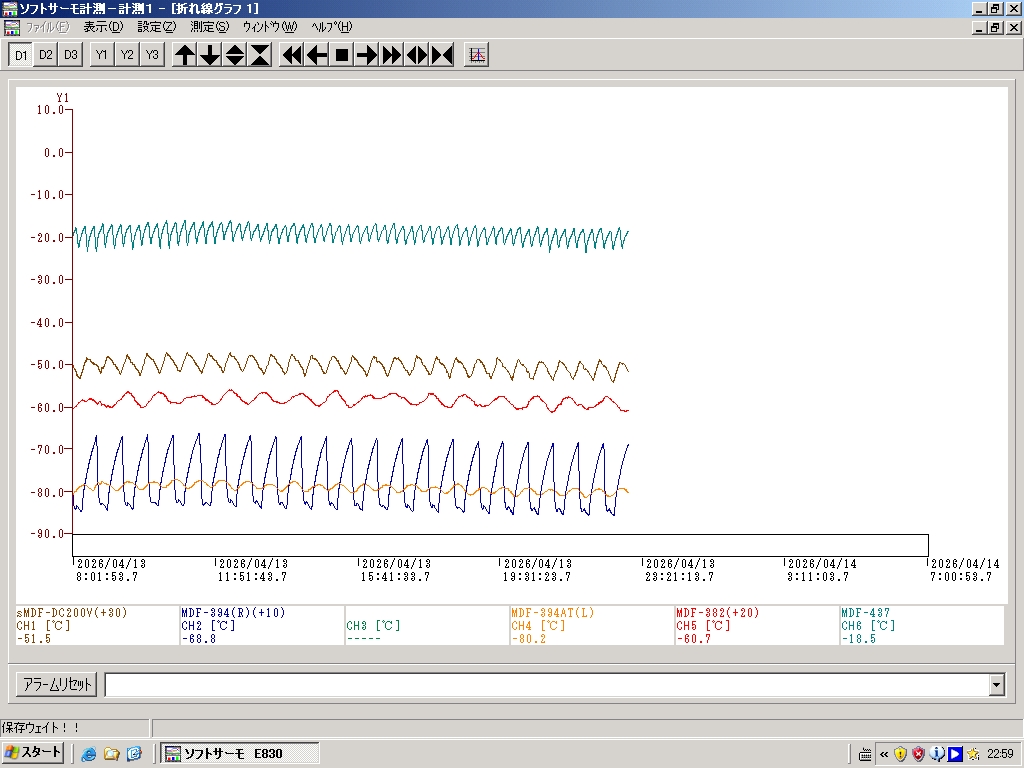The width and height of the screenshot is (1024, 768).
Task: Click the scroll-up arrow toolbar icon
Action: coord(185,55)
